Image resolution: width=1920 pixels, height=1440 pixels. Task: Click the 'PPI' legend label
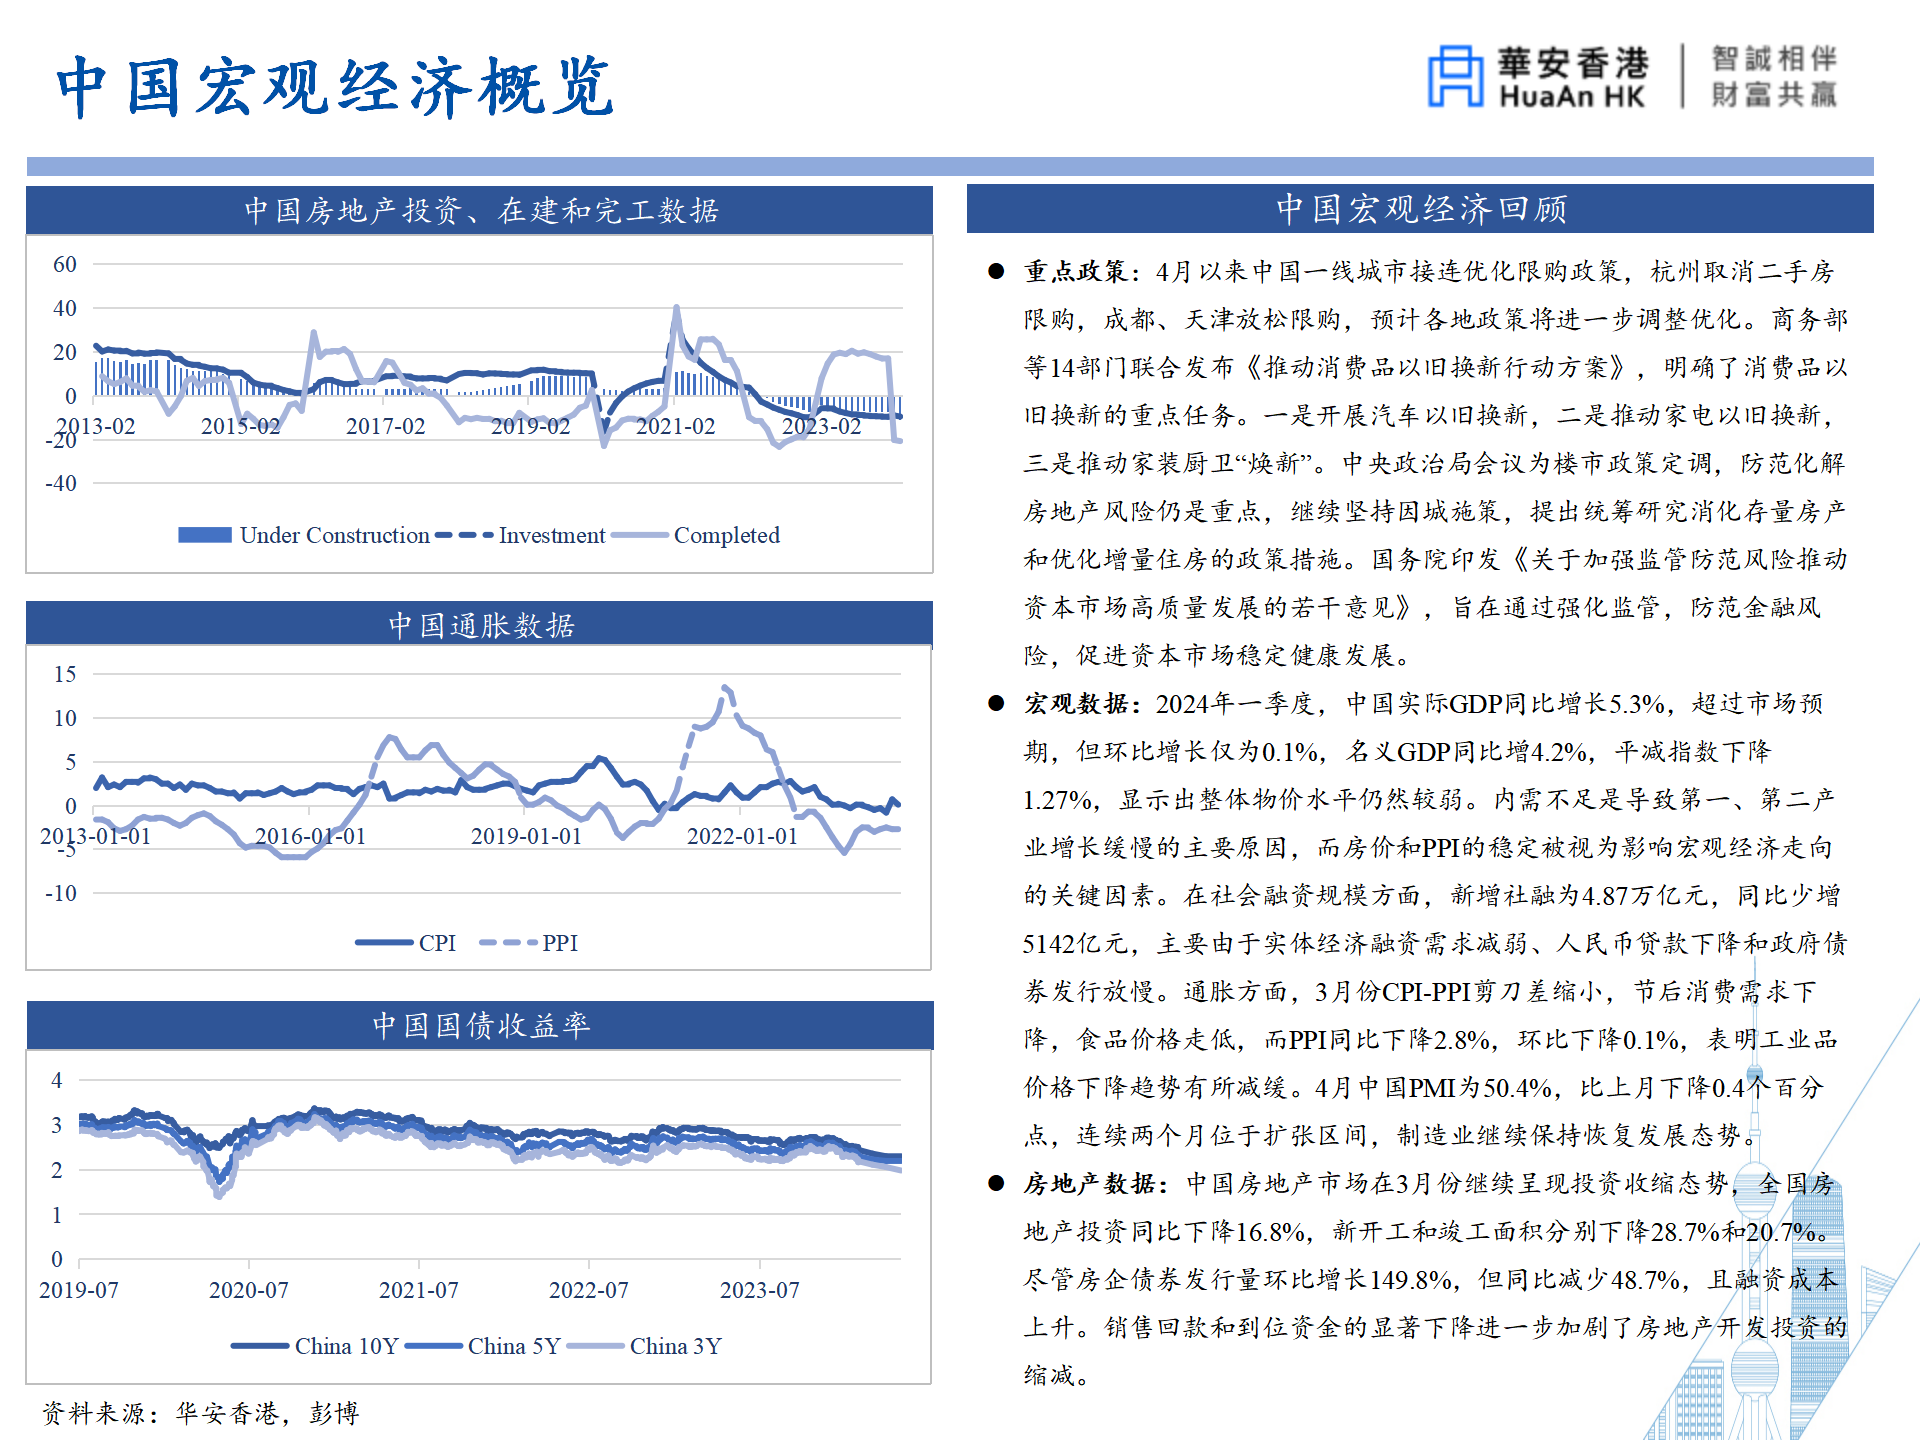(x=560, y=943)
